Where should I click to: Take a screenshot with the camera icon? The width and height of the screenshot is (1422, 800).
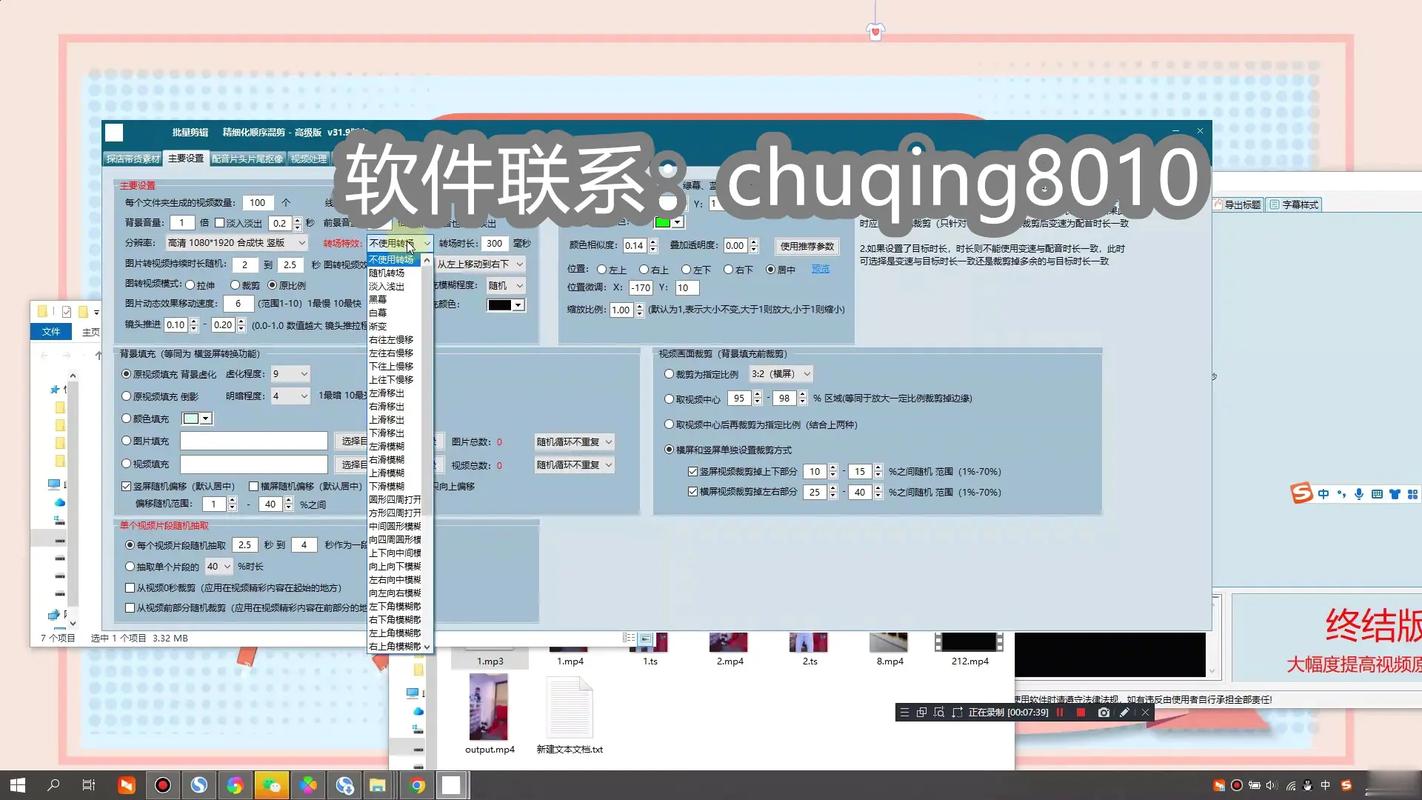1103,712
